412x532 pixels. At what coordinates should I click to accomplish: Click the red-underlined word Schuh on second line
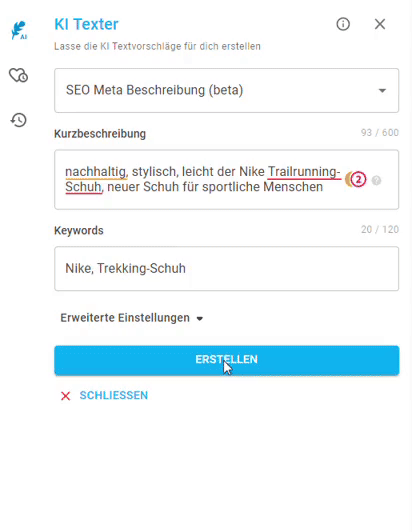[83, 187]
